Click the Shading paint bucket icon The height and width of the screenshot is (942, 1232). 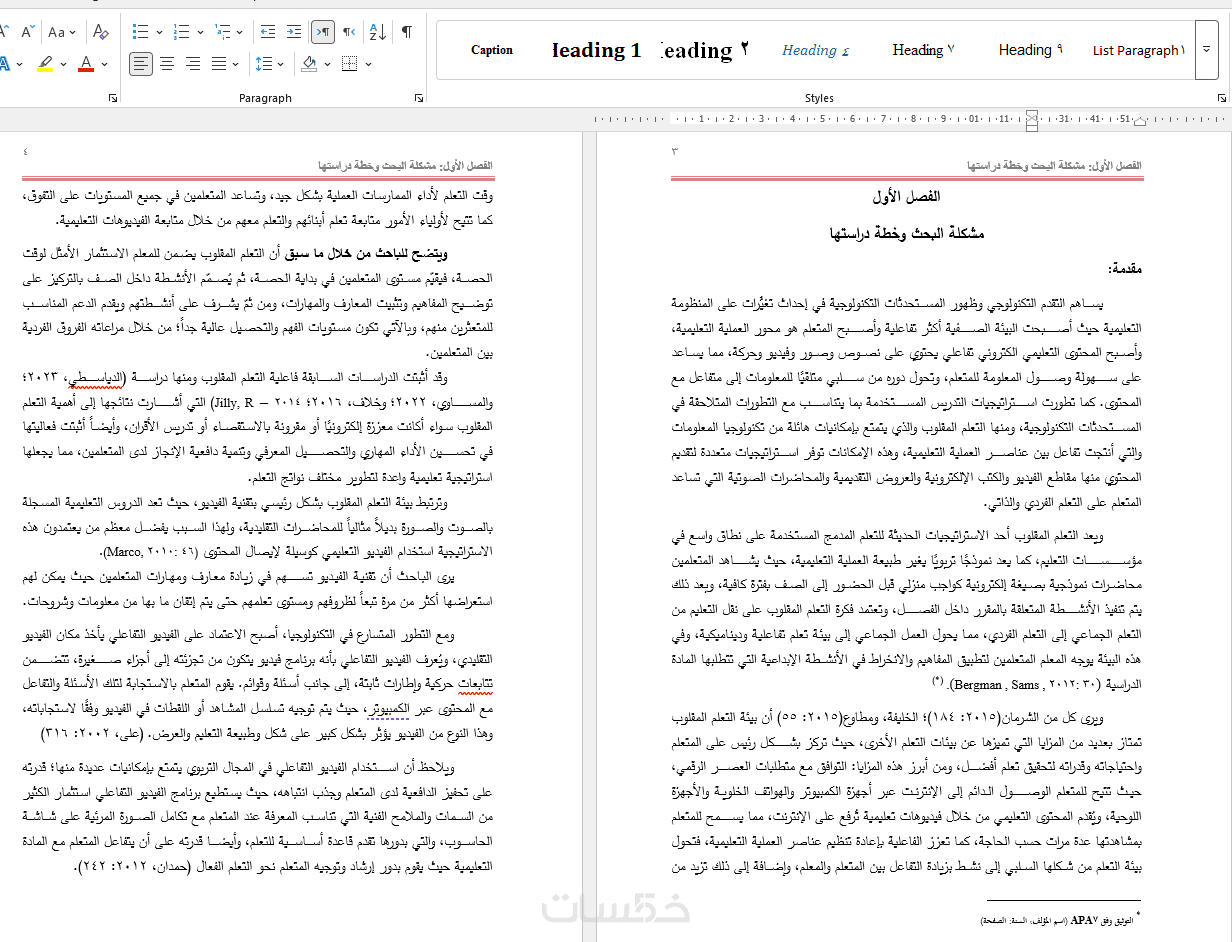pos(308,64)
